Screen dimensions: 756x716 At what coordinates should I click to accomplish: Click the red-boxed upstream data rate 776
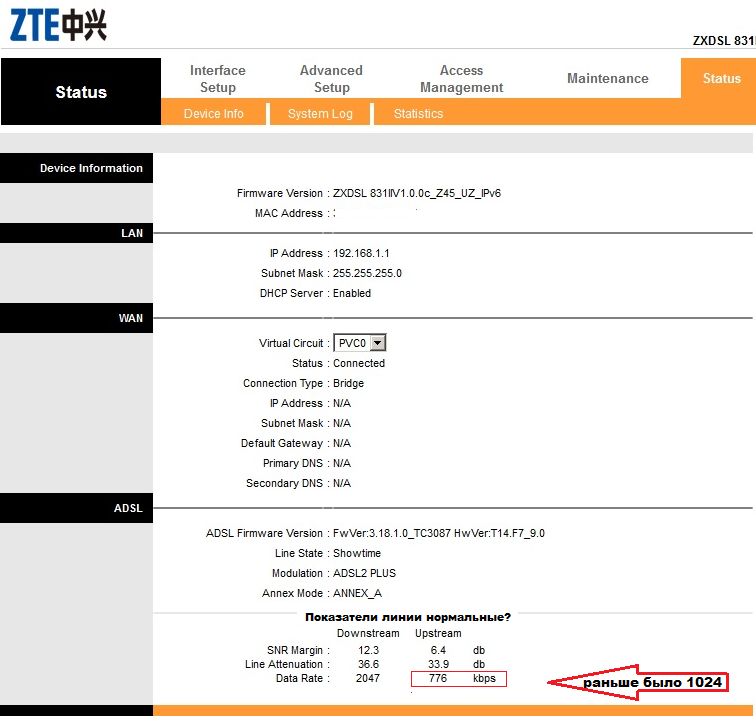click(x=439, y=679)
